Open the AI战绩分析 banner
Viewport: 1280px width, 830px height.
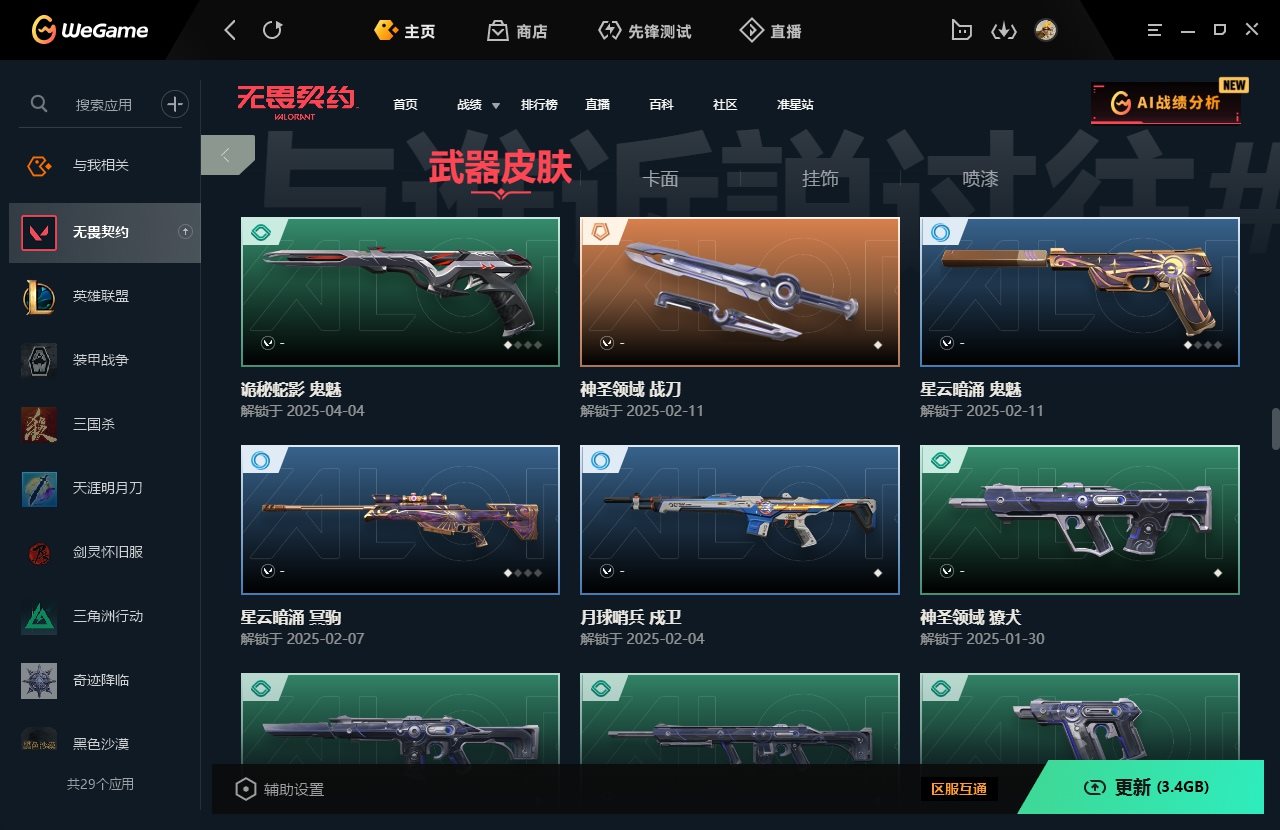(x=1166, y=103)
